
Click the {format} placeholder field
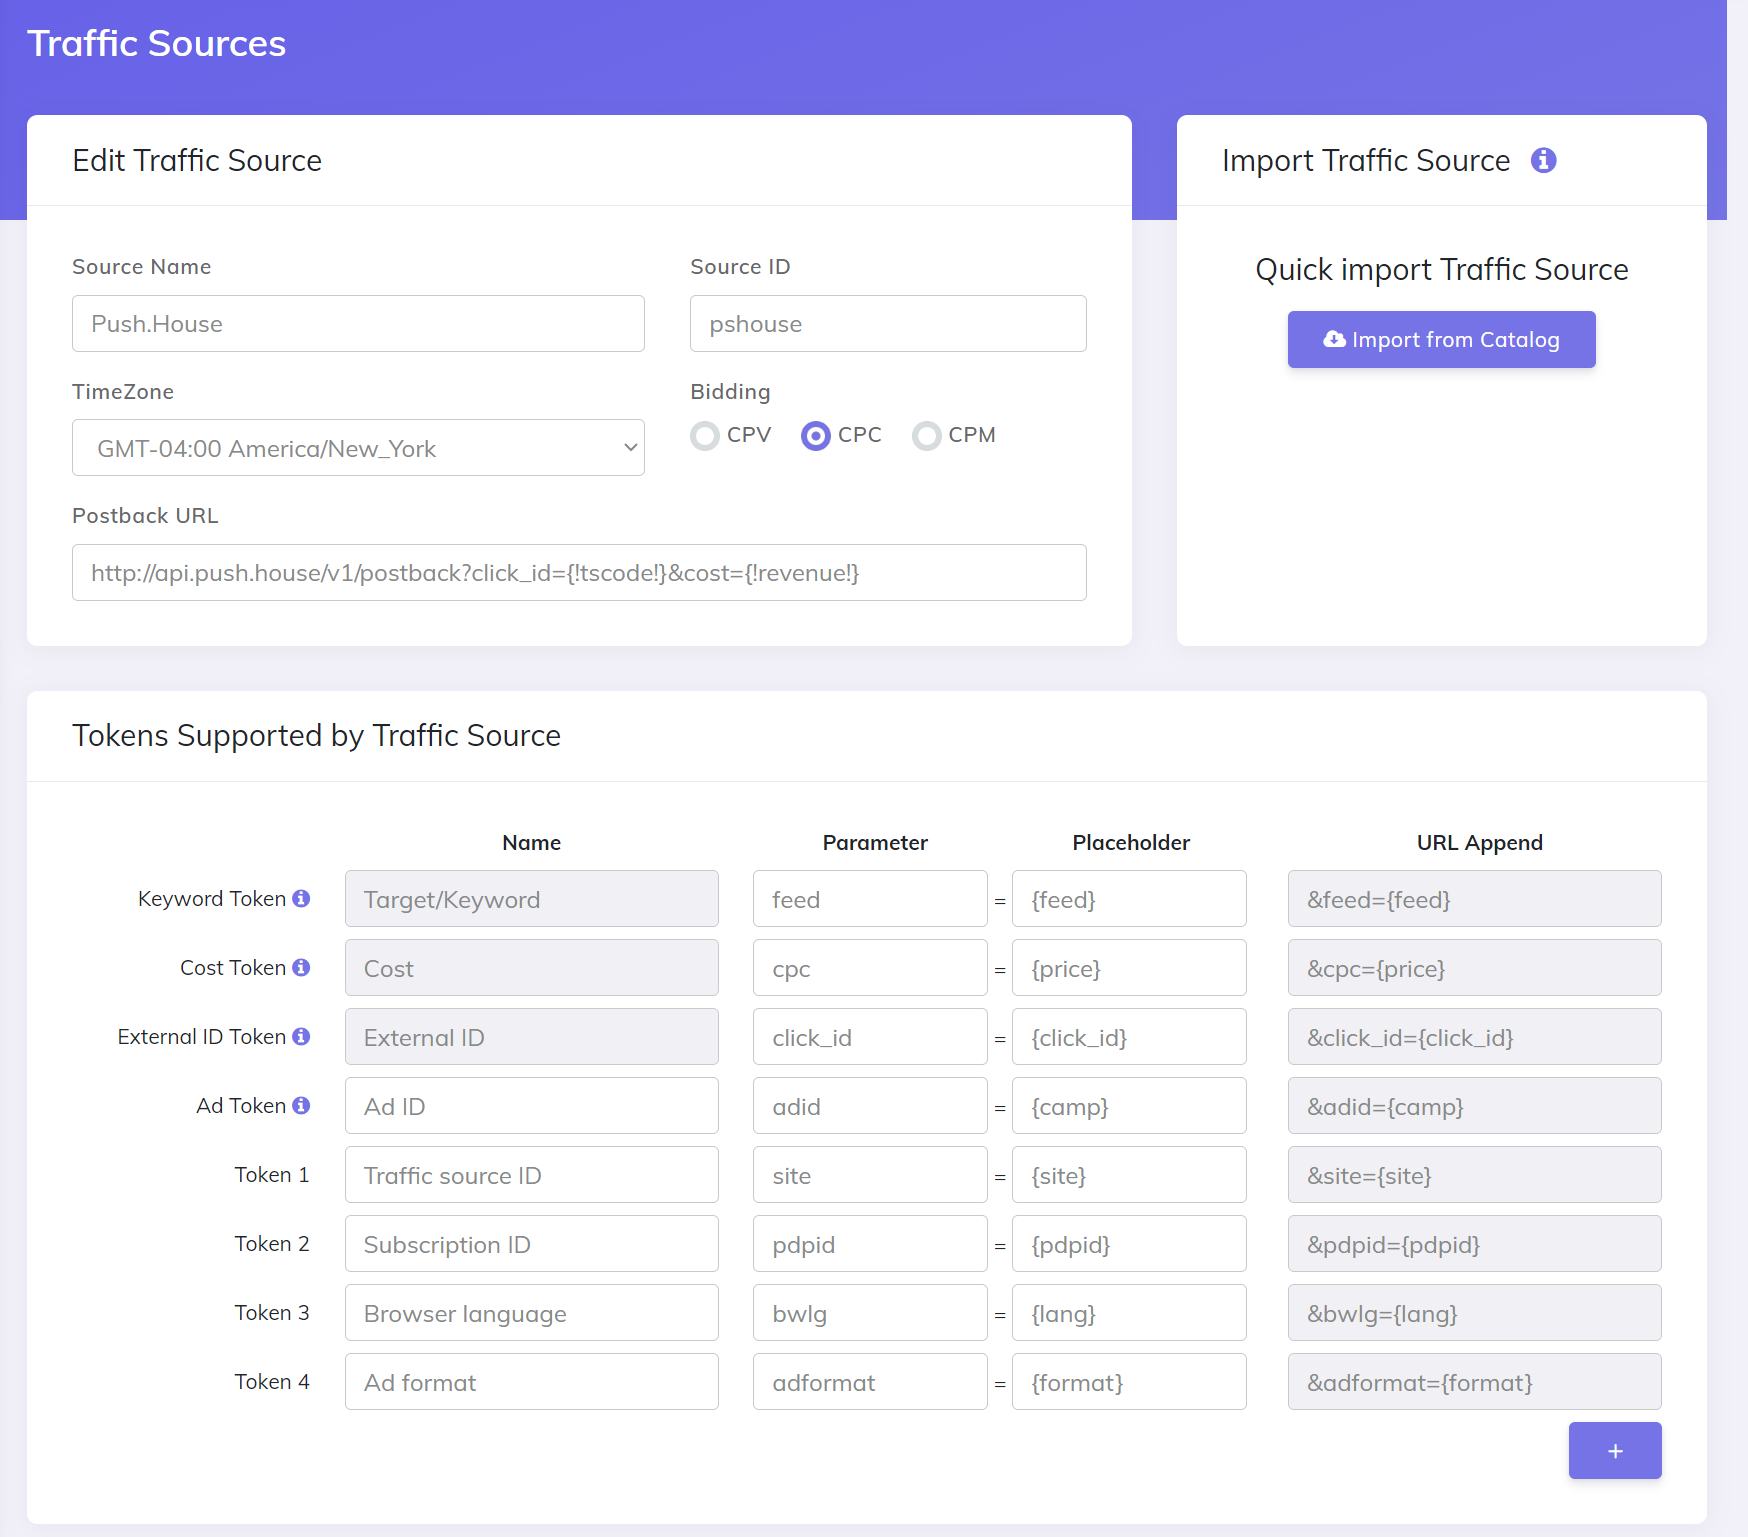(1128, 1382)
